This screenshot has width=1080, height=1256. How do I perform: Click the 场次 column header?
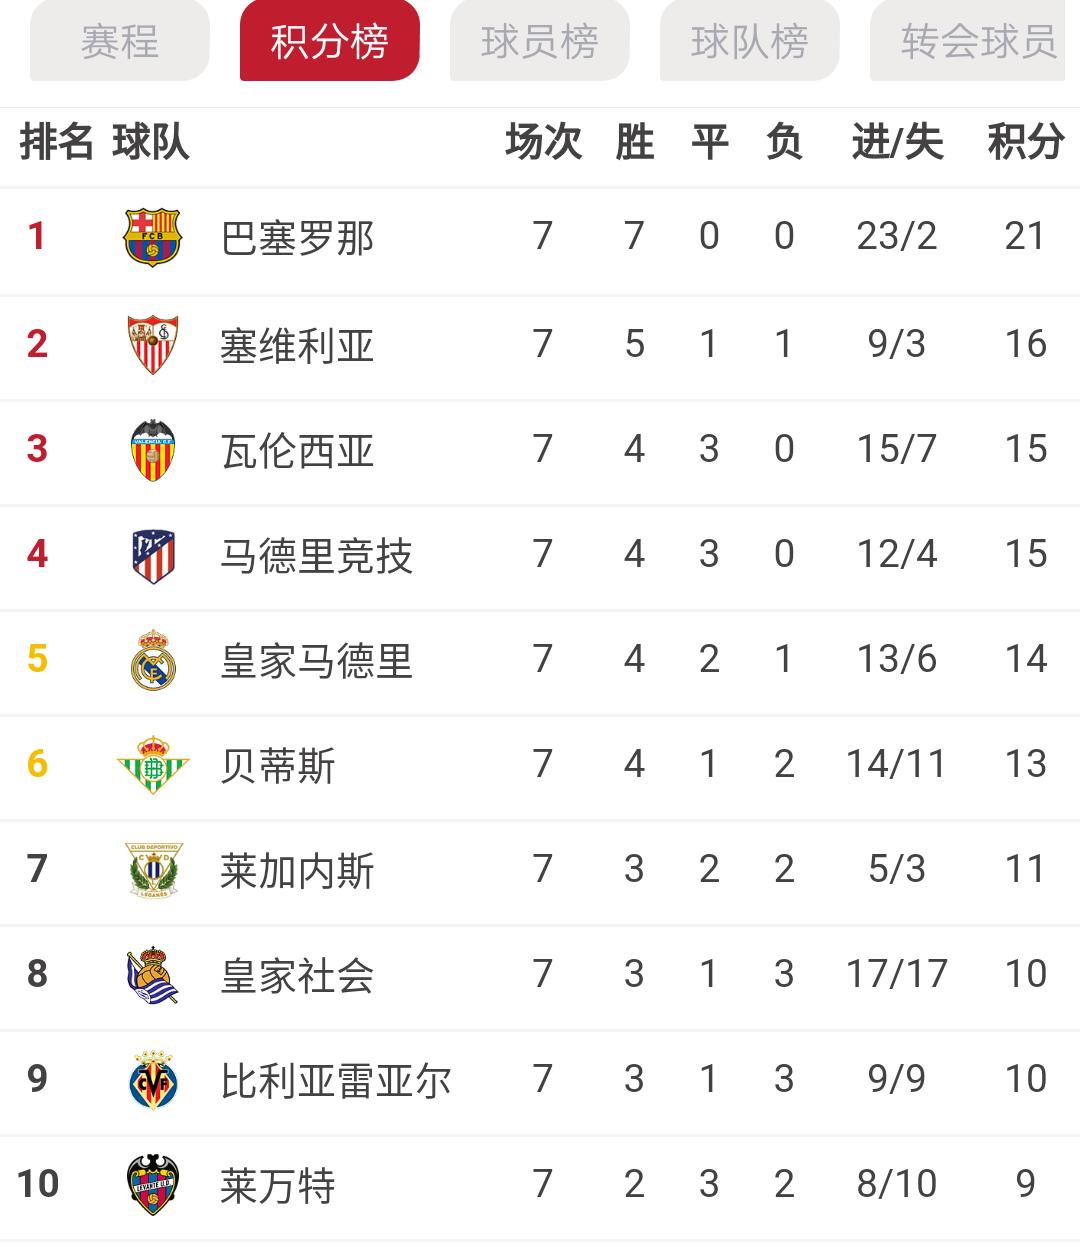545,142
